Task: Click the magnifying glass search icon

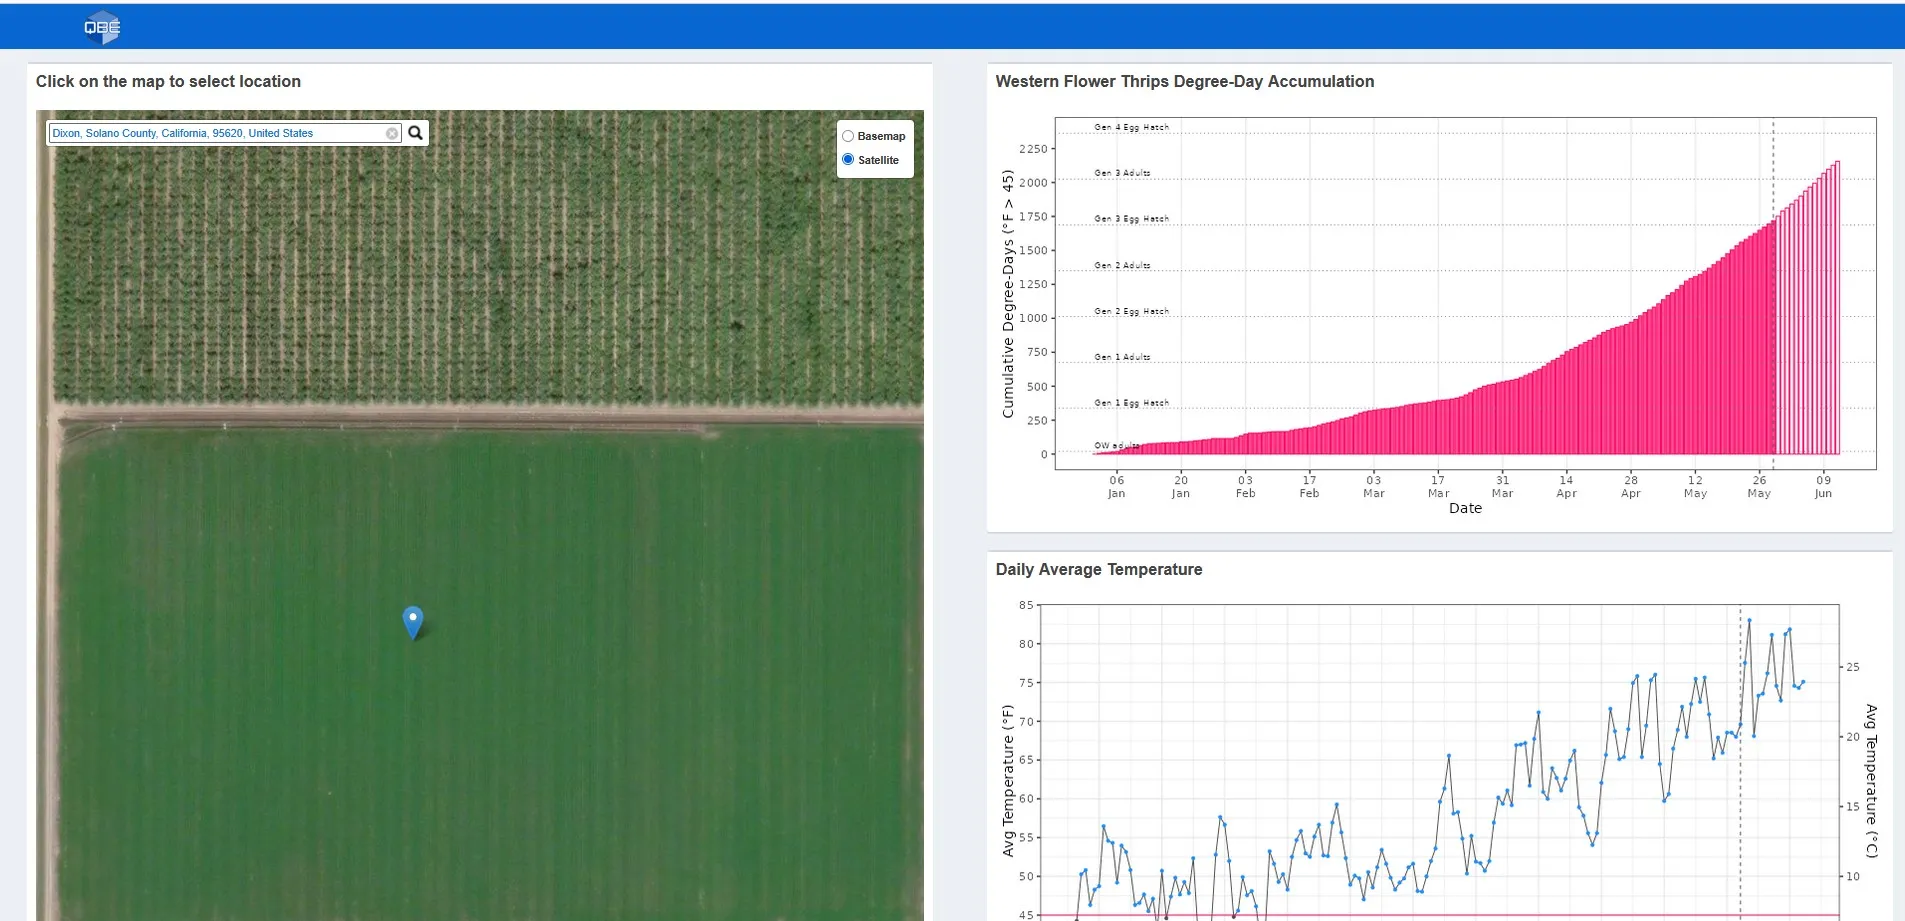Action: click(416, 133)
